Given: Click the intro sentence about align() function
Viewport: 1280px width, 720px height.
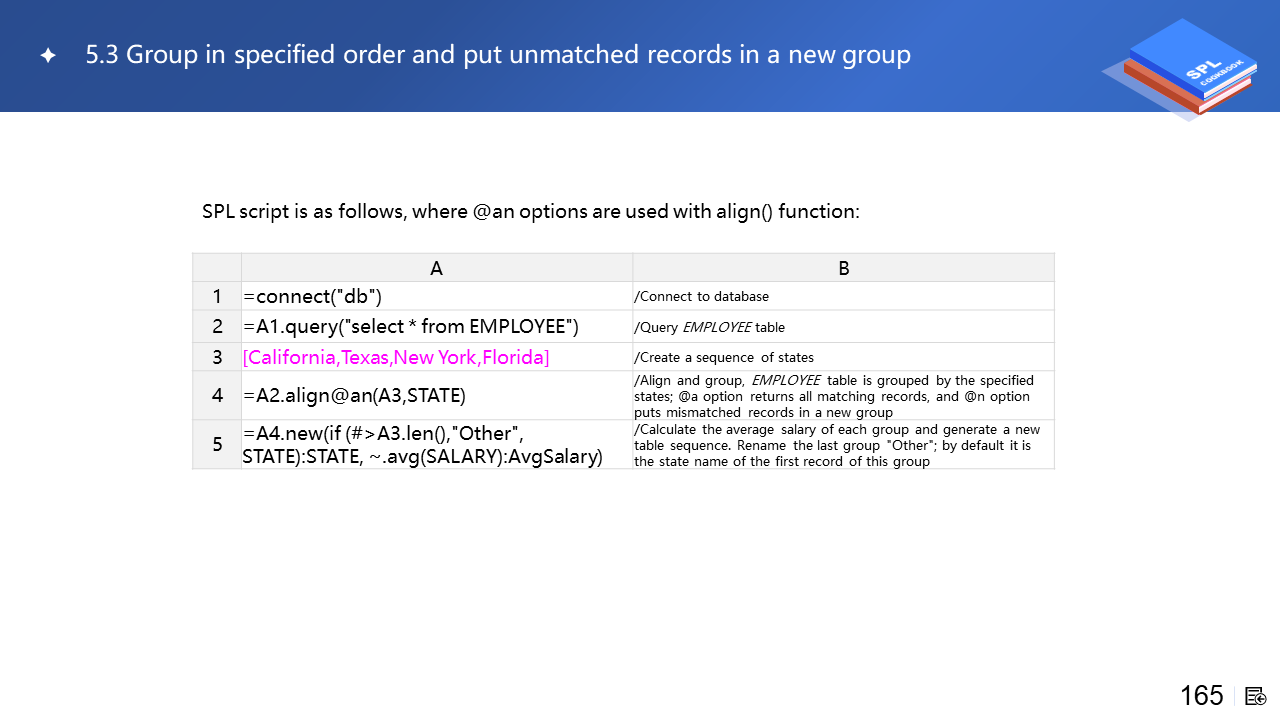Looking at the screenshot, I should [x=530, y=212].
